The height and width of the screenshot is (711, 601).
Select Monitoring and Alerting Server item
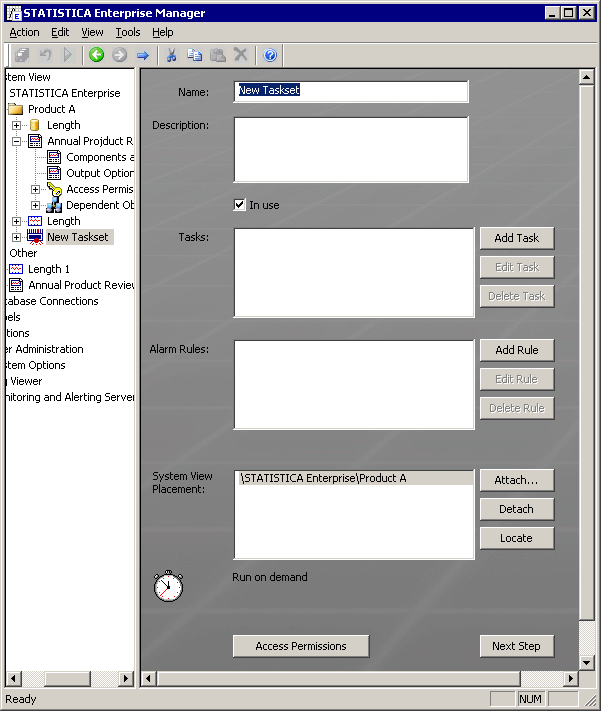70,397
